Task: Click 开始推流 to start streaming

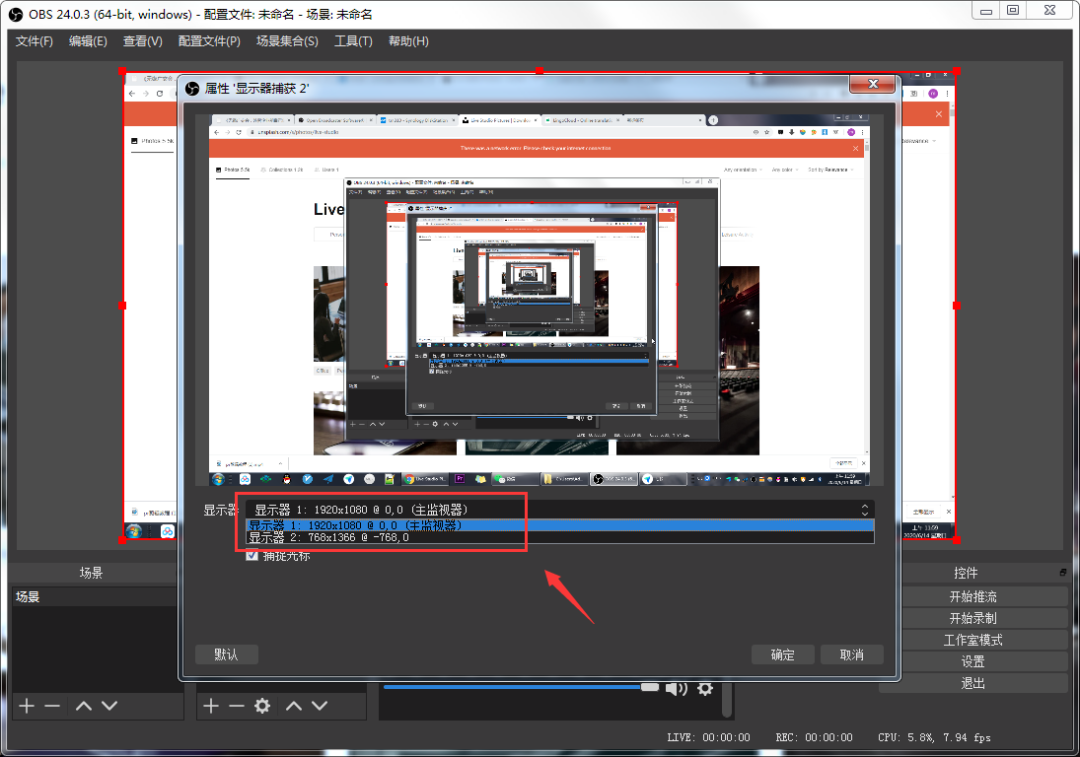Action: point(973,597)
